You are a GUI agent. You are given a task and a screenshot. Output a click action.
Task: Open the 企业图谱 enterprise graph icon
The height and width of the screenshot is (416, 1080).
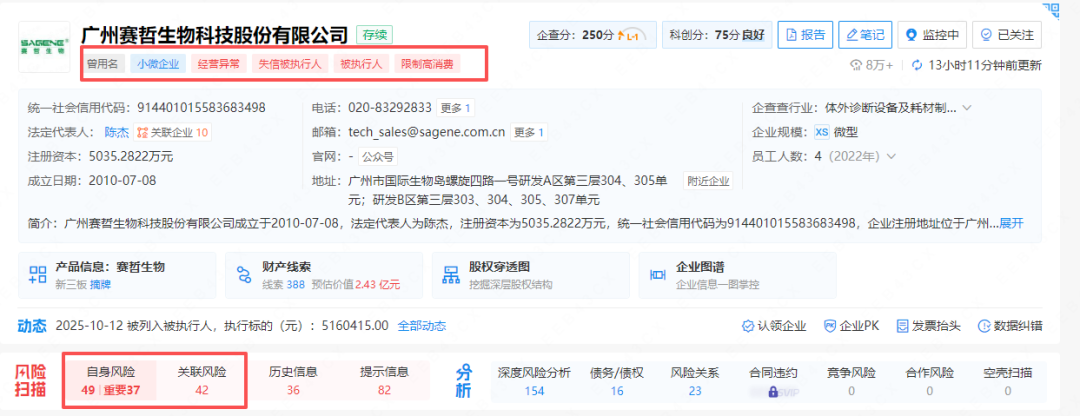pyautogui.click(x=659, y=275)
